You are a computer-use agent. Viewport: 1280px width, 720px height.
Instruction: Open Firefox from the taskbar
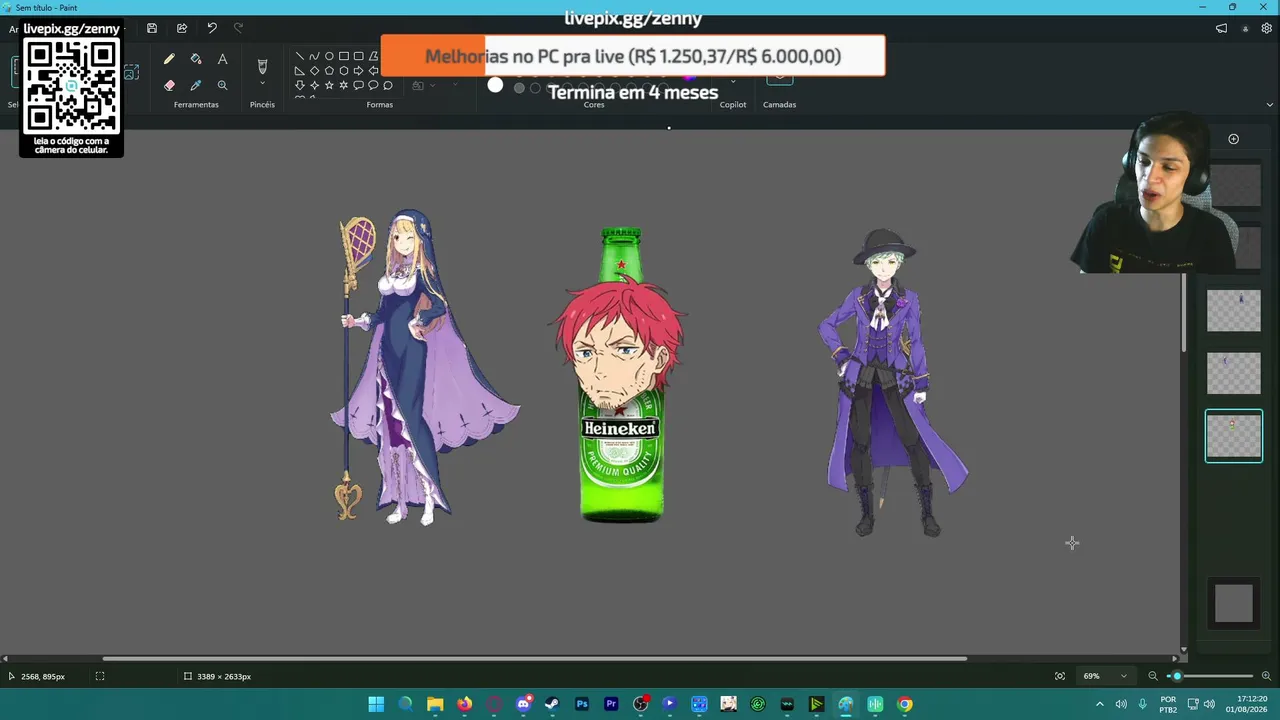click(464, 704)
